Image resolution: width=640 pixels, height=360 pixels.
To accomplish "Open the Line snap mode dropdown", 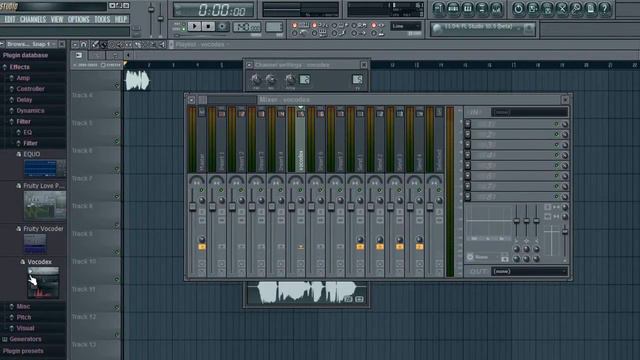I will tap(405, 27).
